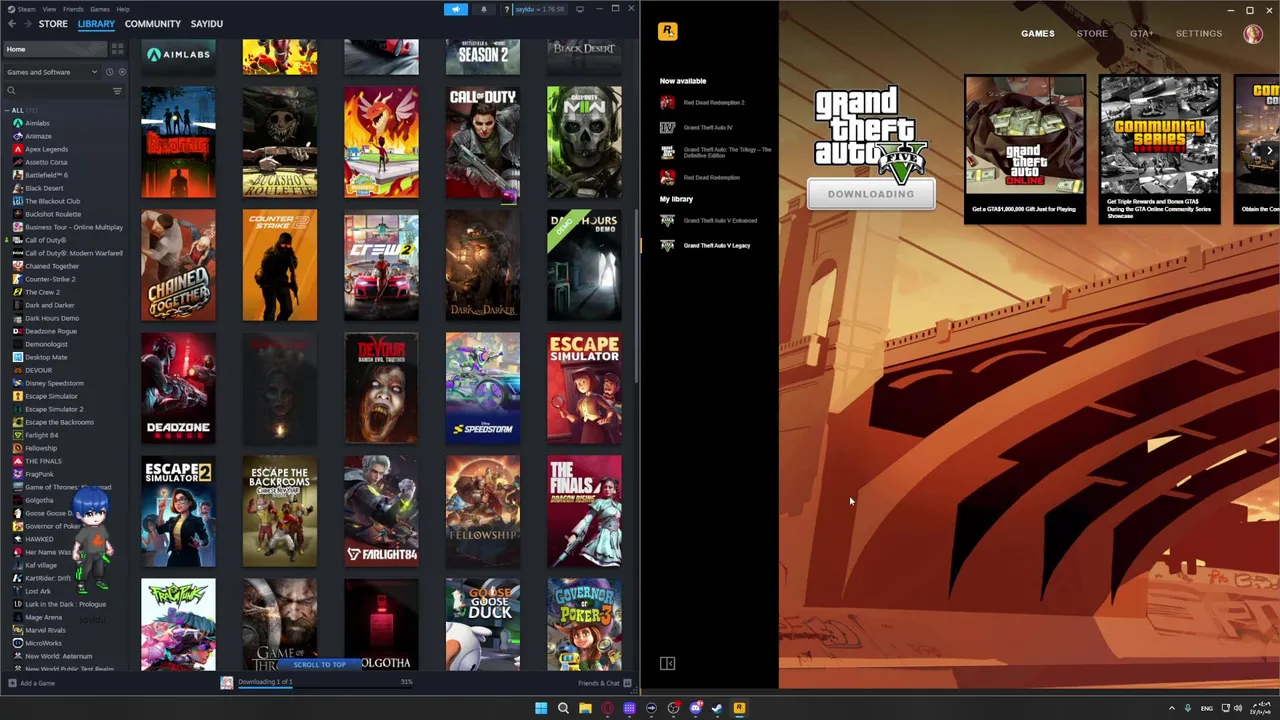
Task: Click the Steam help question mark icon
Action: pyautogui.click(x=507, y=9)
